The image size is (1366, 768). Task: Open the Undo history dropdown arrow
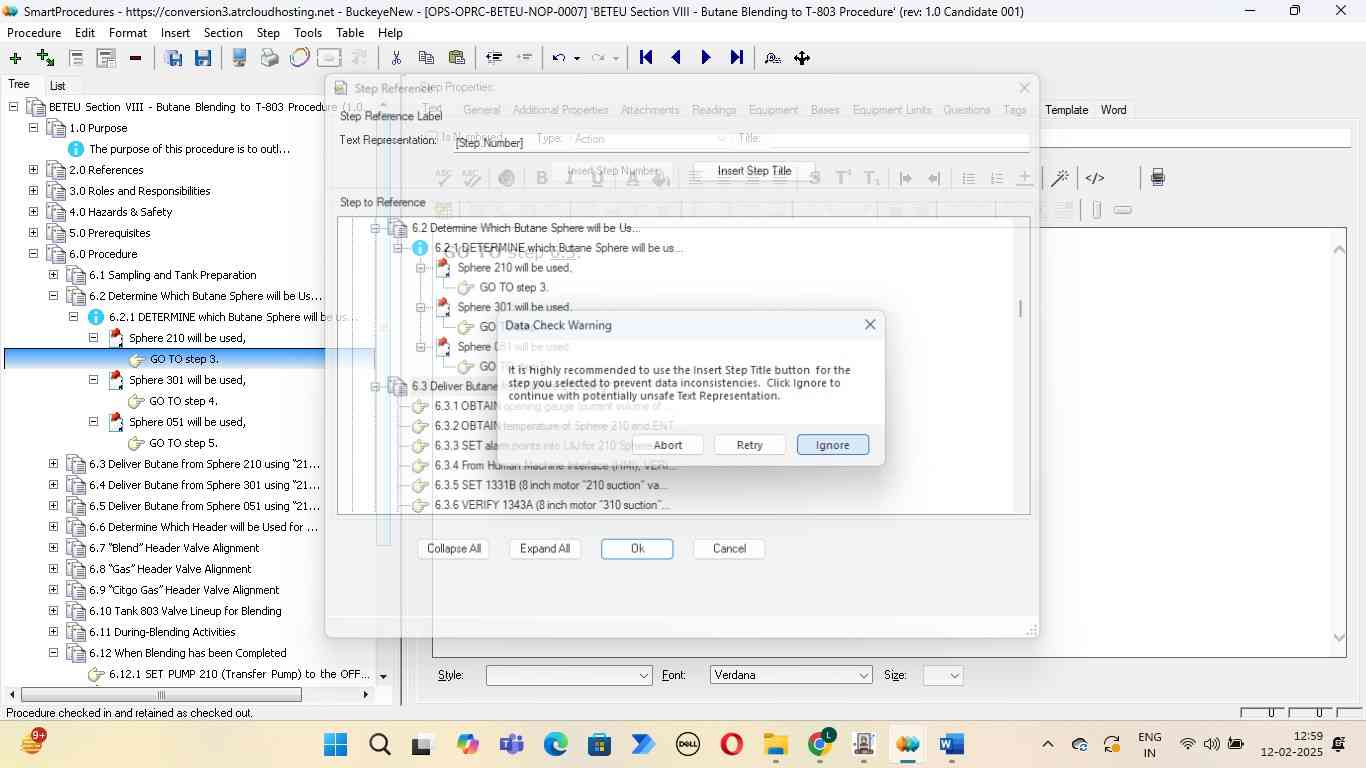[577, 58]
